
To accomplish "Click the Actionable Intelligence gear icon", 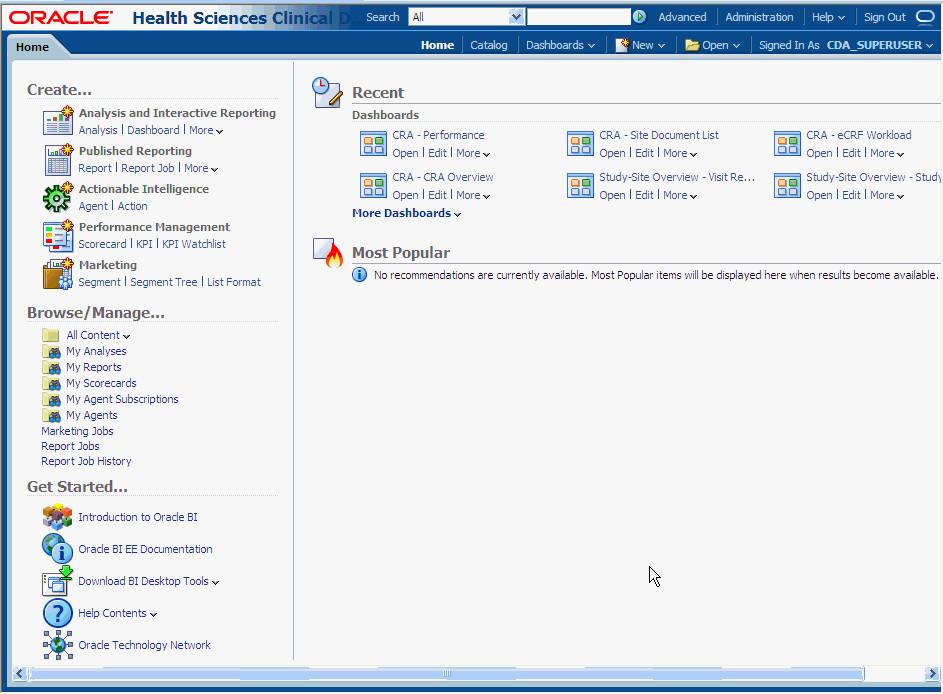I will pyautogui.click(x=58, y=197).
